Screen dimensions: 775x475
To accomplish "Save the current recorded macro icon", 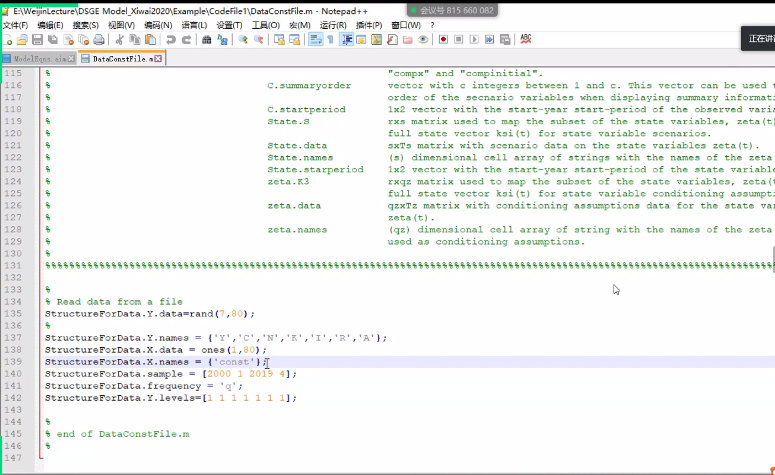I will [x=505, y=40].
